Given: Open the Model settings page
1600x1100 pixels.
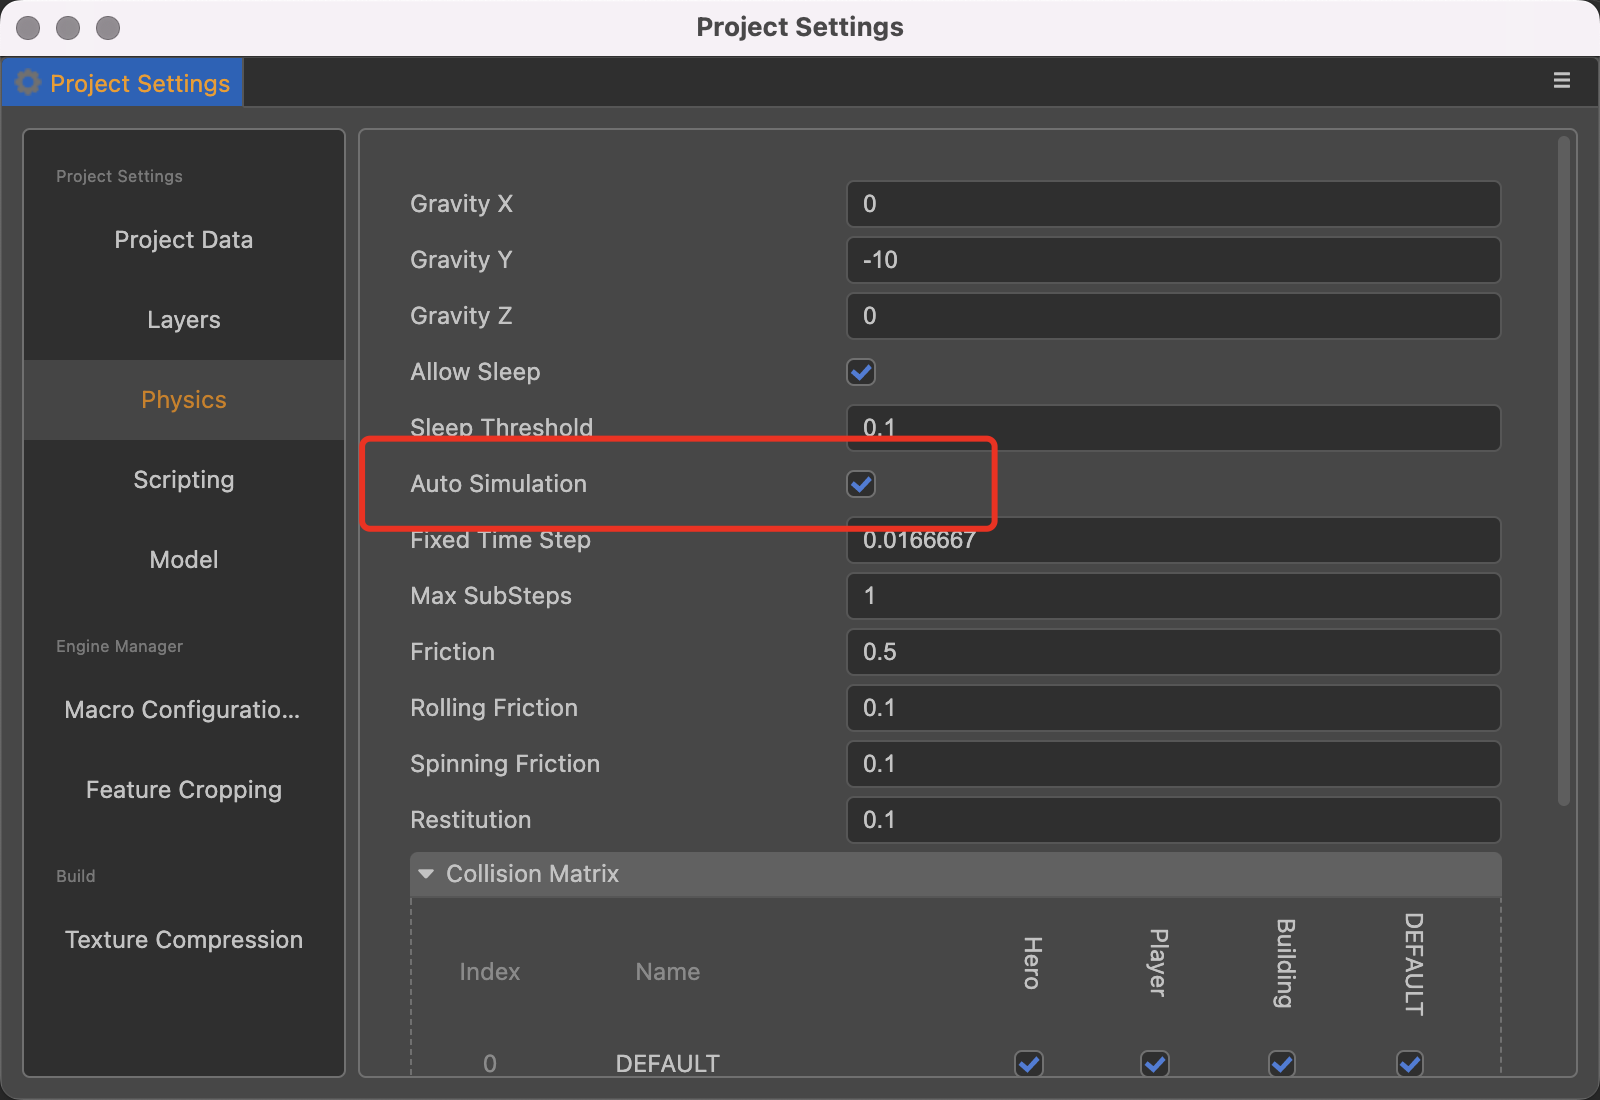Looking at the screenshot, I should coord(184,560).
